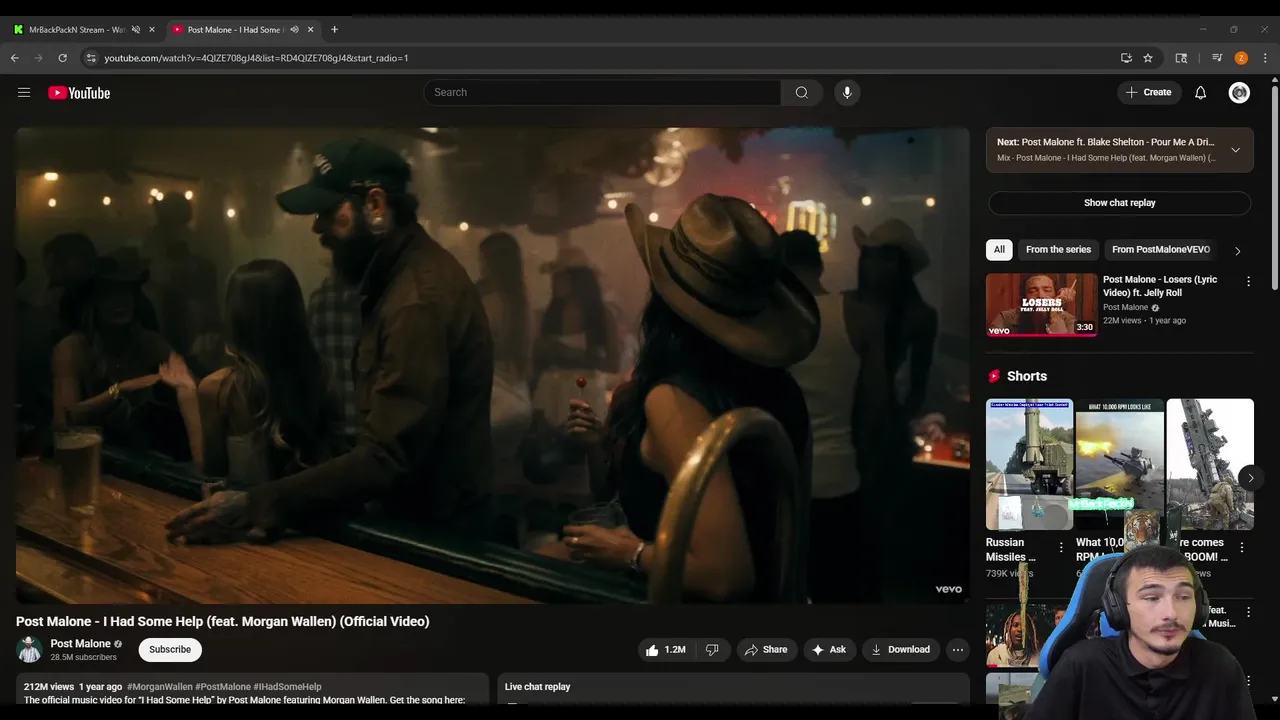
Task: Click the Live chat replay heading
Action: pos(537,687)
